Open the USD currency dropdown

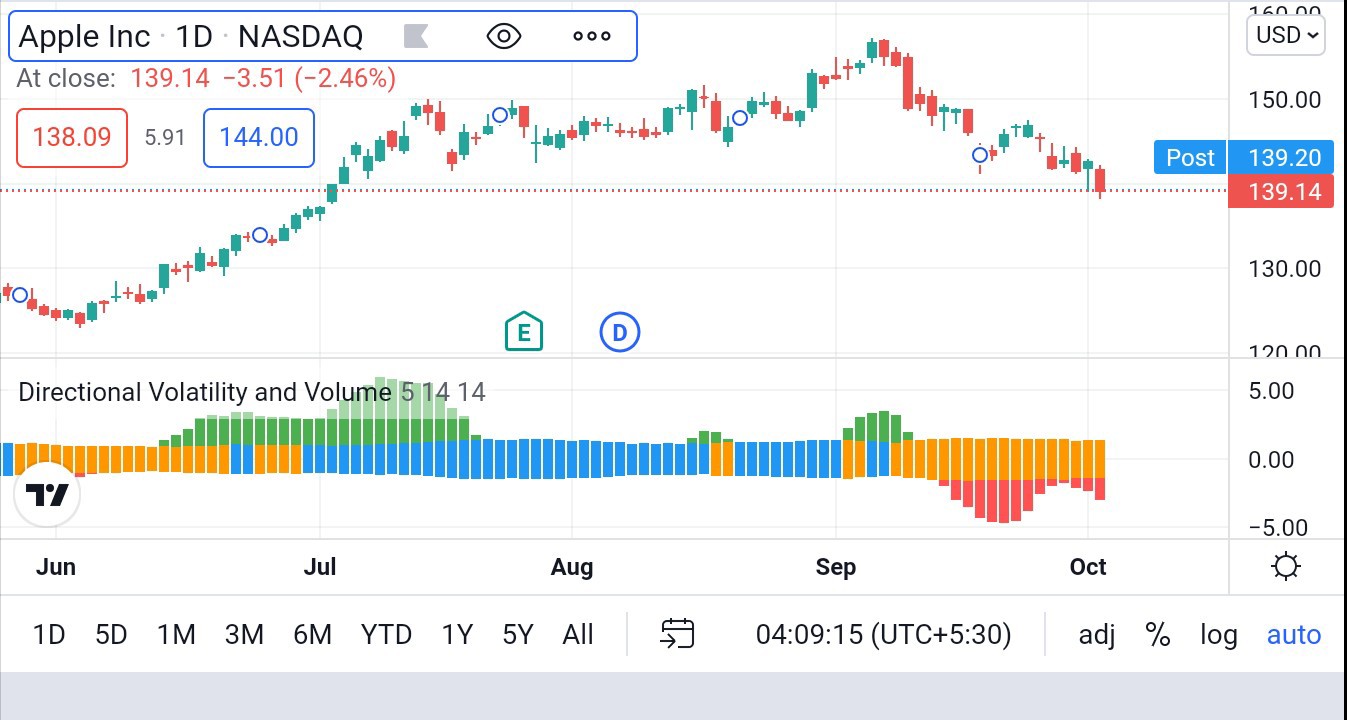[x=1286, y=36]
